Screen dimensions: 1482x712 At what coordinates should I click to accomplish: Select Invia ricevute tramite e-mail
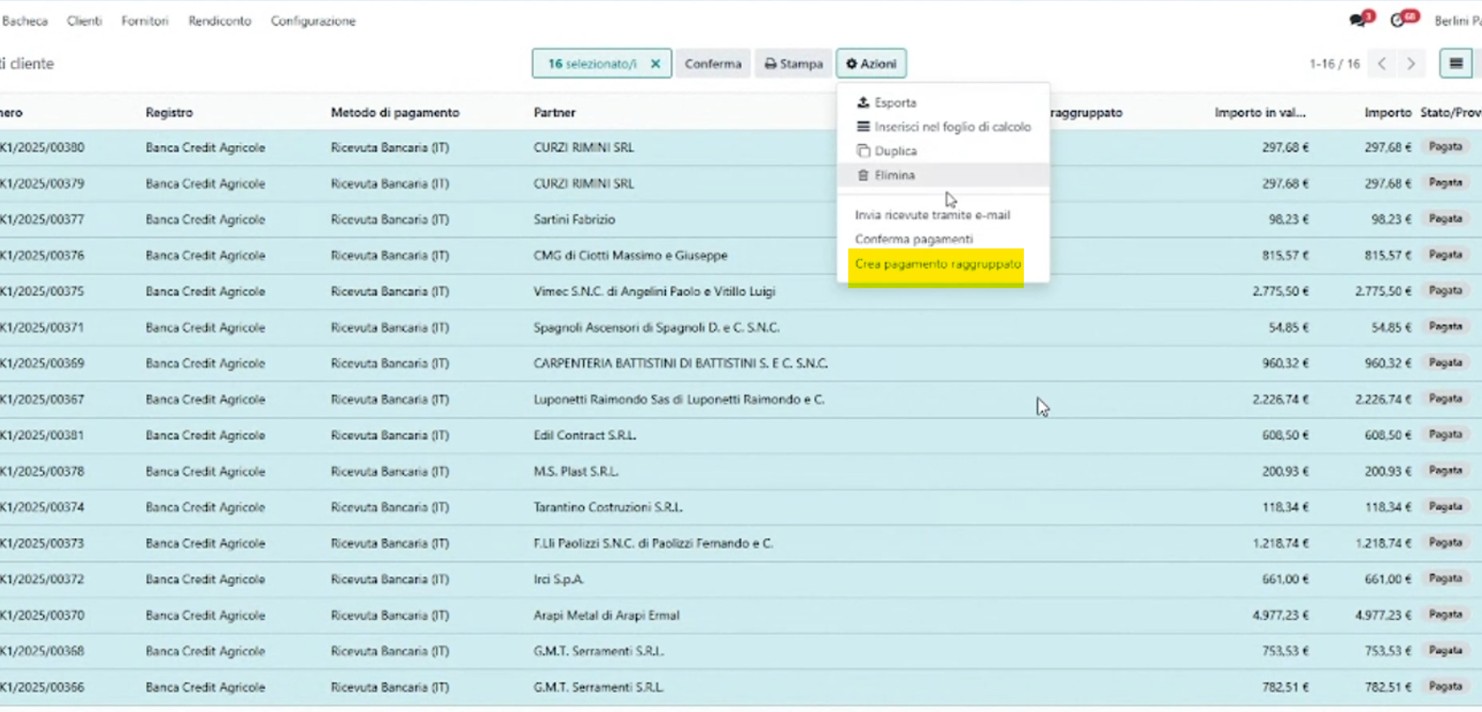932,215
